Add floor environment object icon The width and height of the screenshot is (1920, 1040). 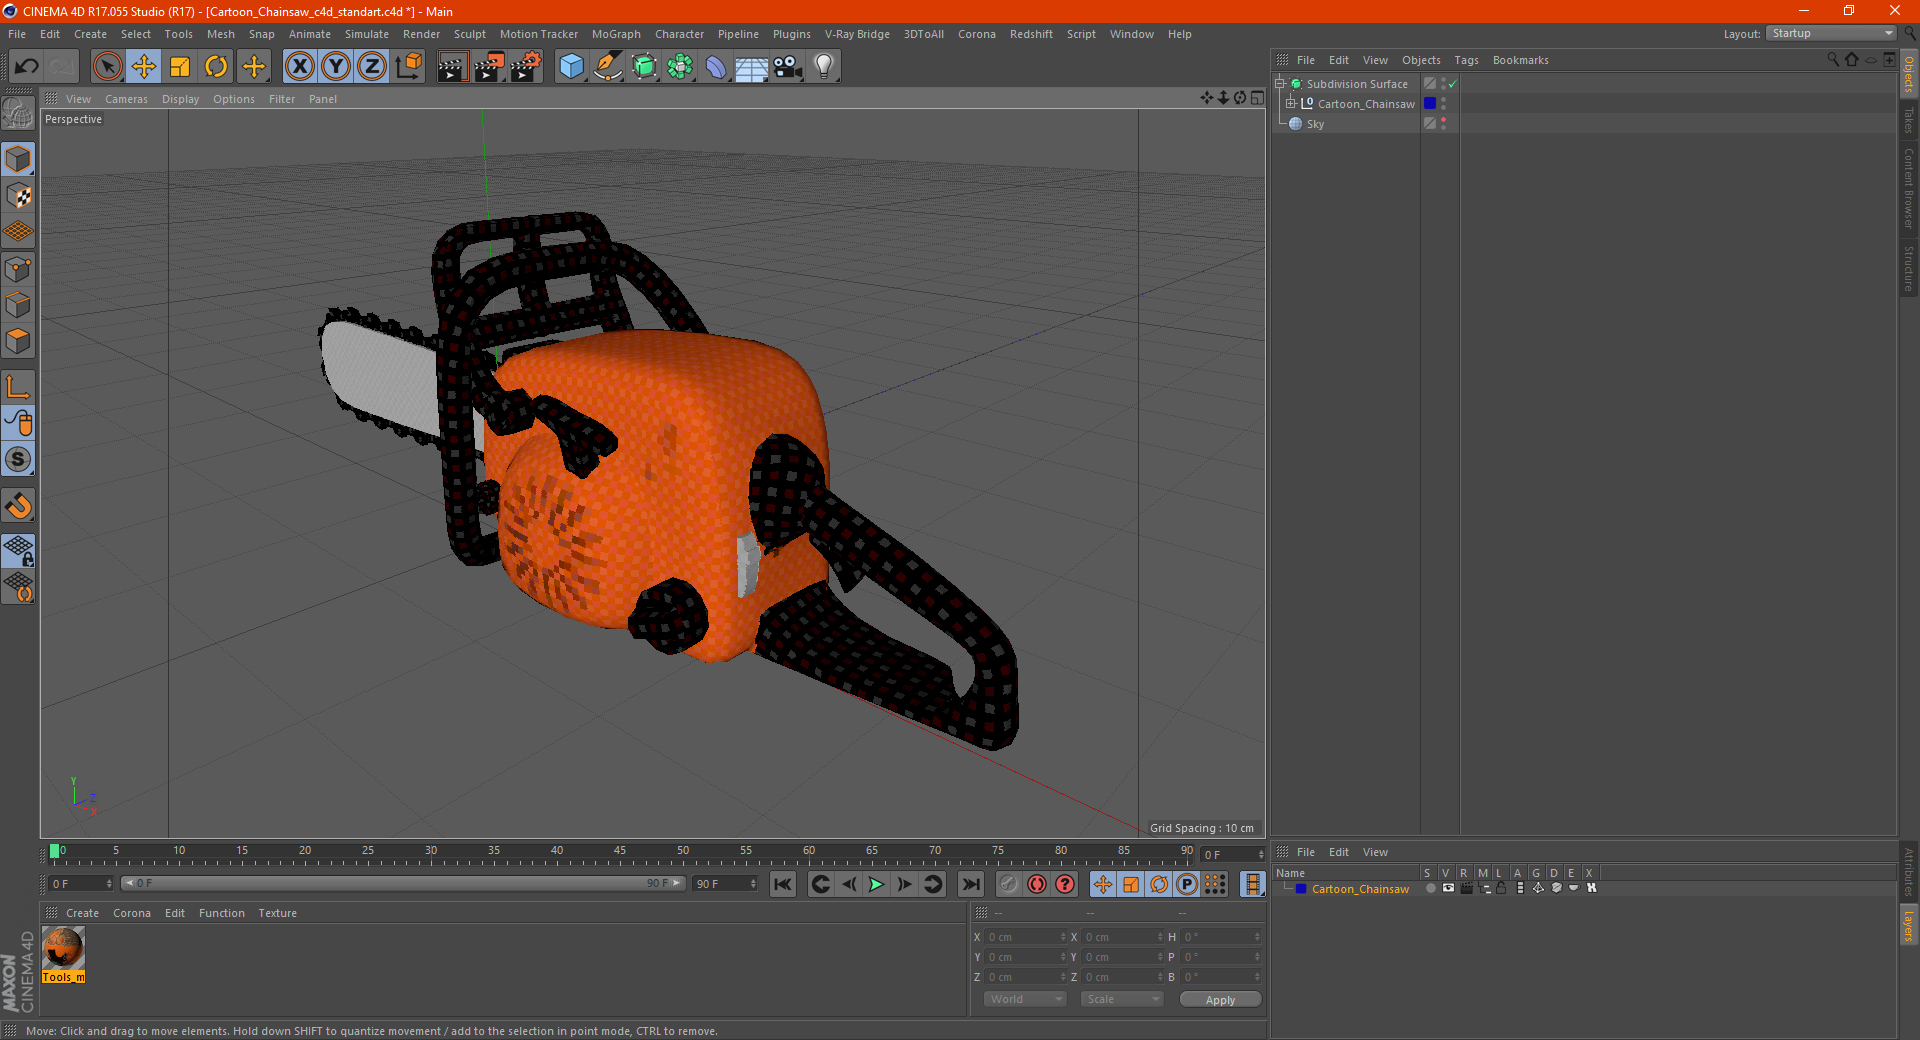[x=751, y=67]
